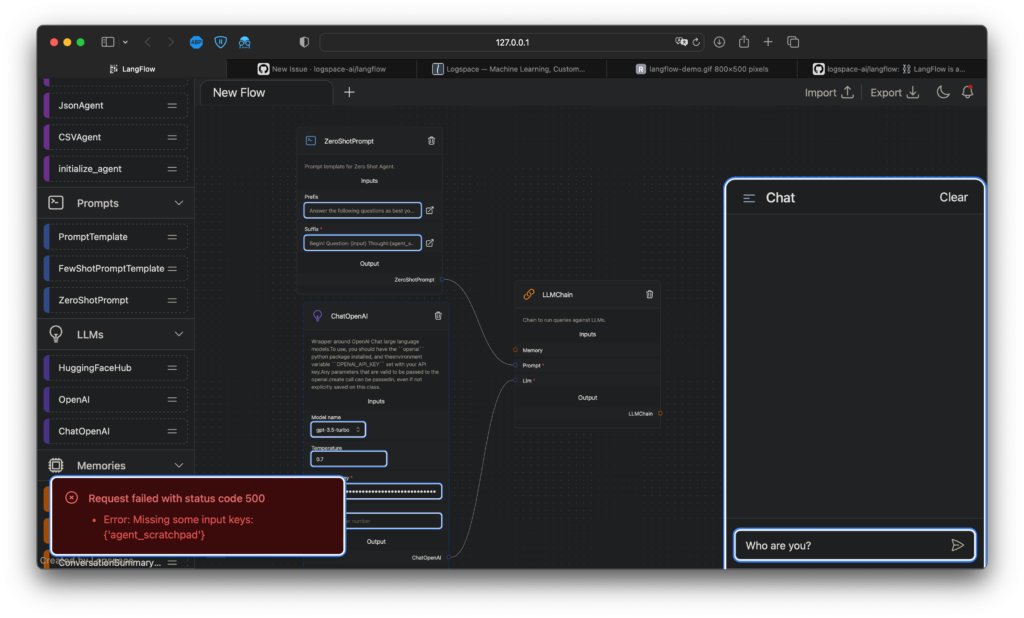Delete the ZeroShotPrompt node with trash icon
Screen dimensions: 1024x618
pos(431,141)
